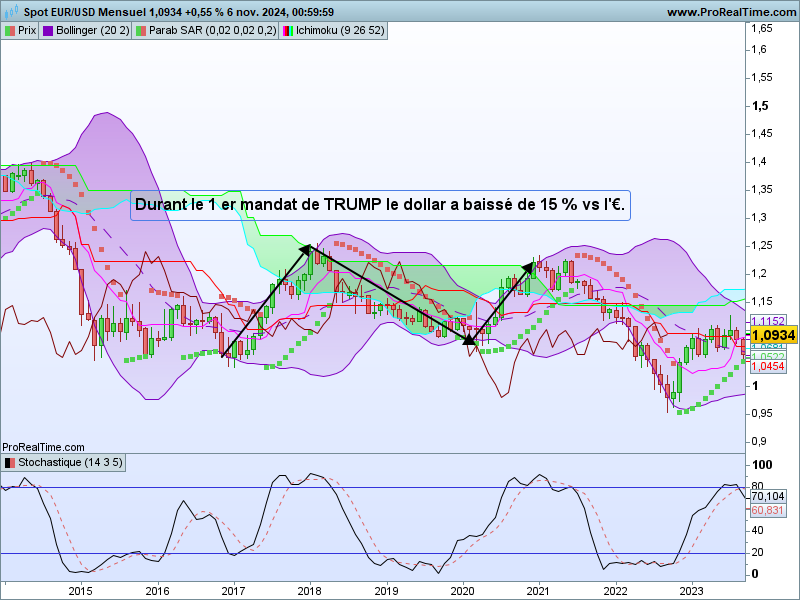Click the Stochastique color swatch

tap(10, 463)
